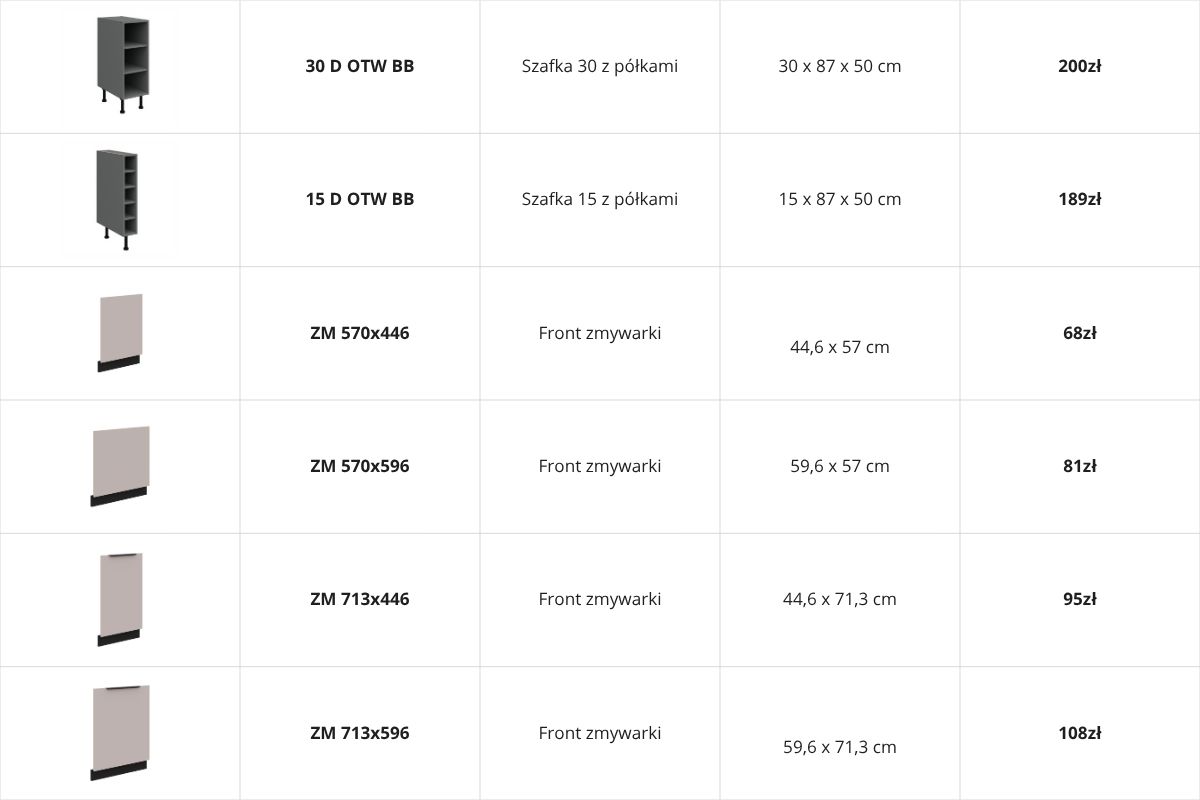Select the ZM 570x596 product code
This screenshot has width=1200, height=800.
coord(360,466)
